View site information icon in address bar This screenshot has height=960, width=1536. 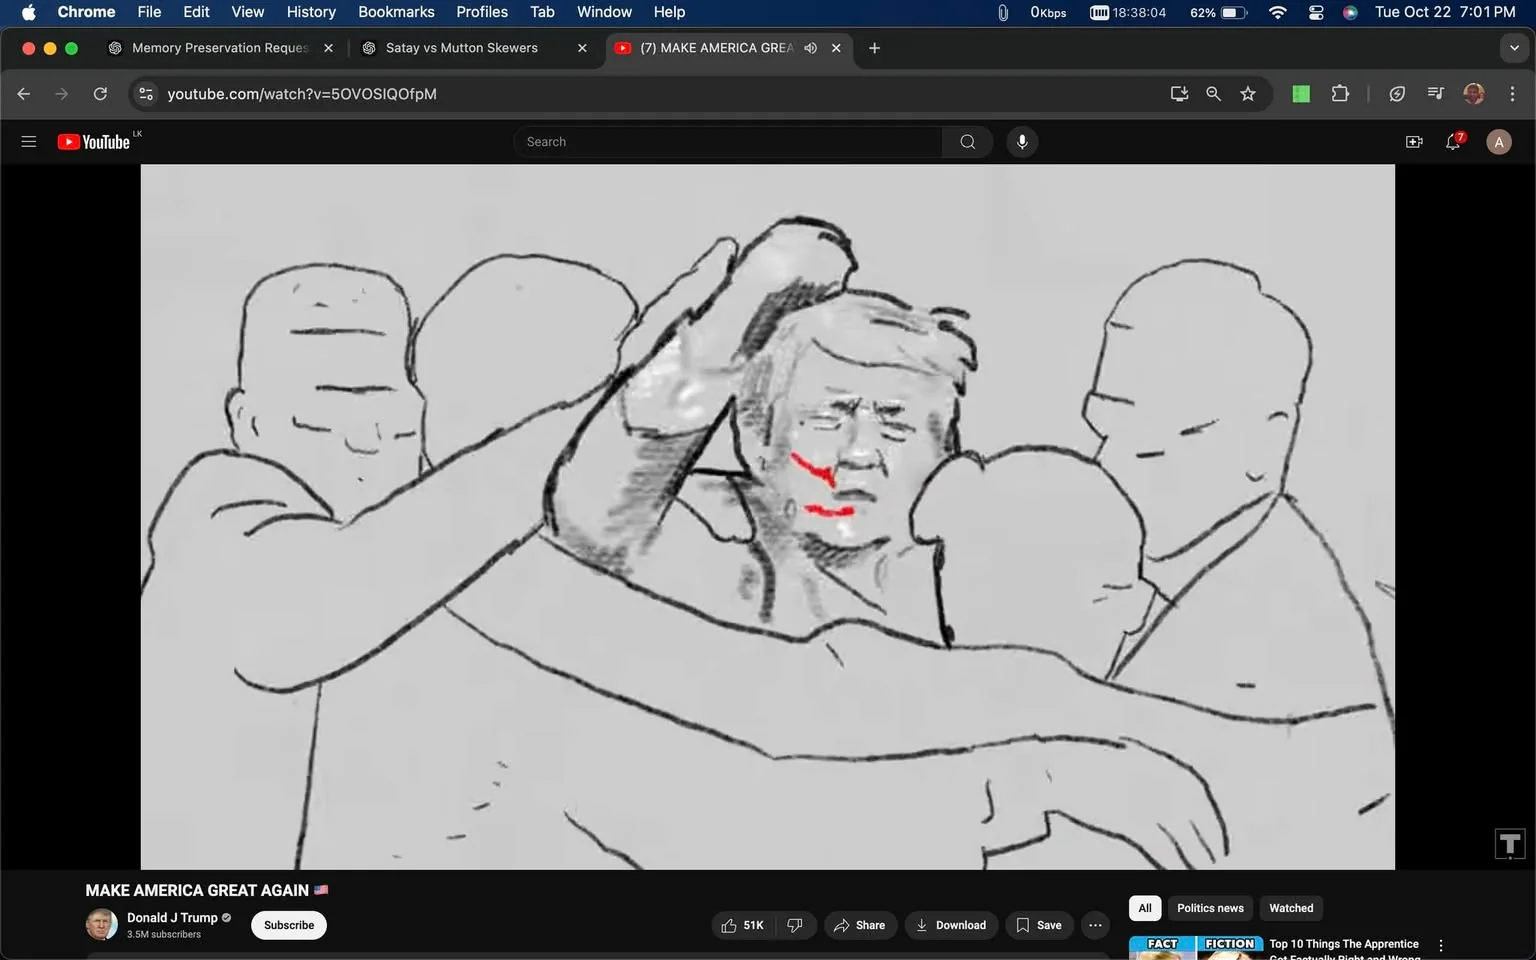(146, 94)
